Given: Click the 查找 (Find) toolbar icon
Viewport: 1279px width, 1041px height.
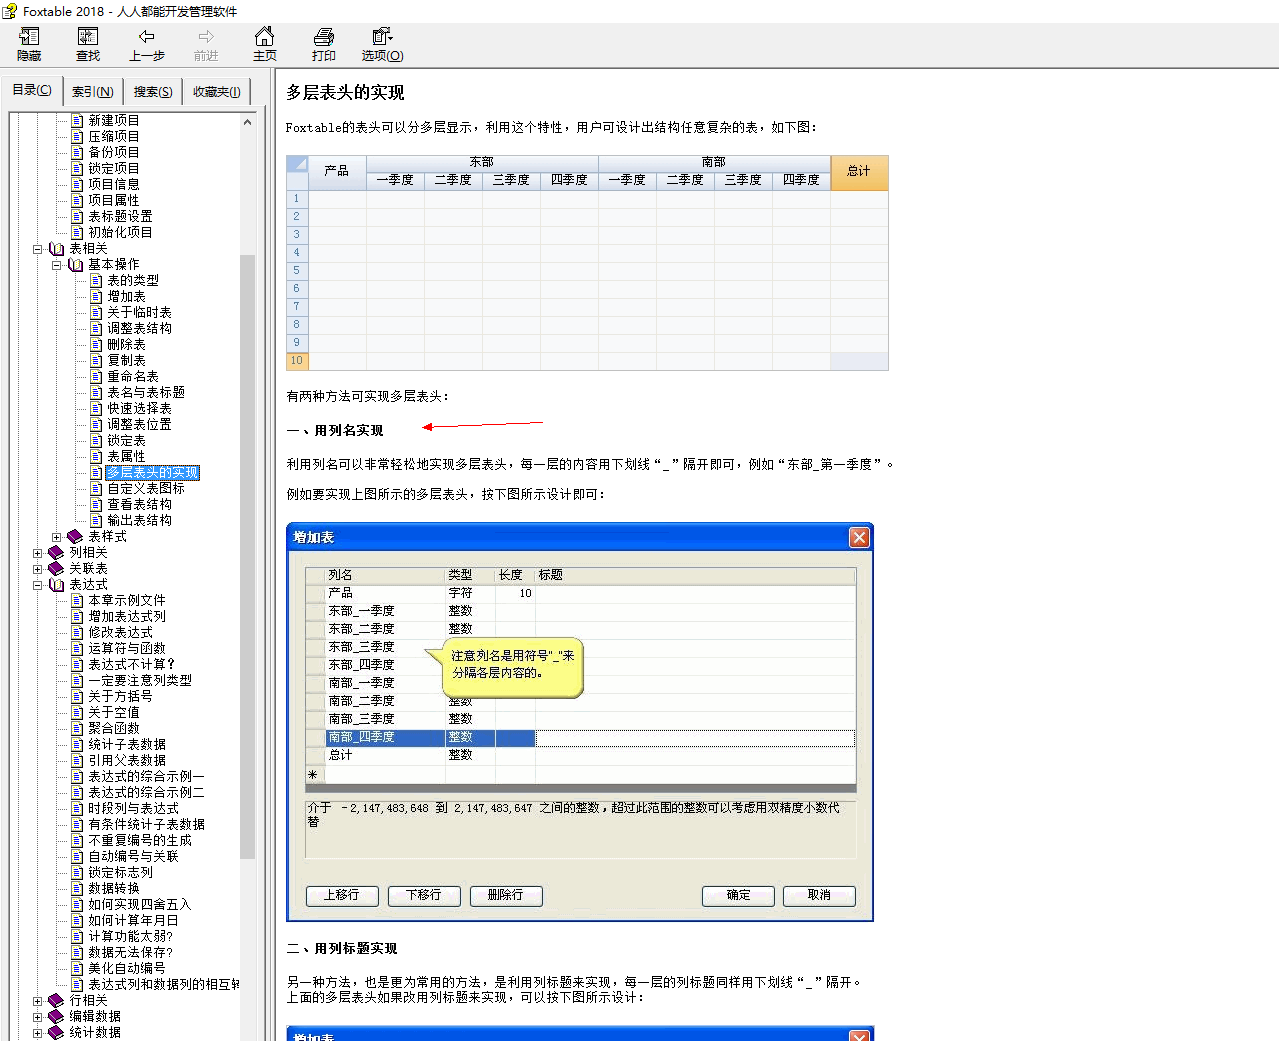Looking at the screenshot, I should (88, 38).
